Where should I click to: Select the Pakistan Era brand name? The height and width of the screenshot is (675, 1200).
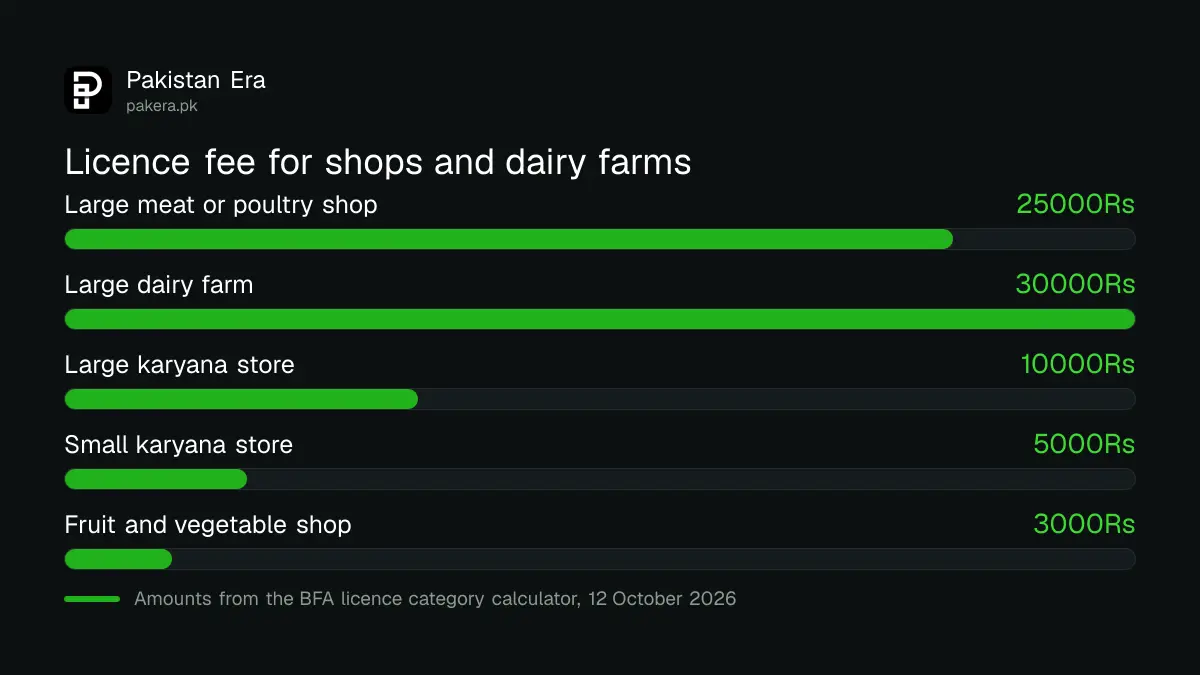tap(196, 80)
